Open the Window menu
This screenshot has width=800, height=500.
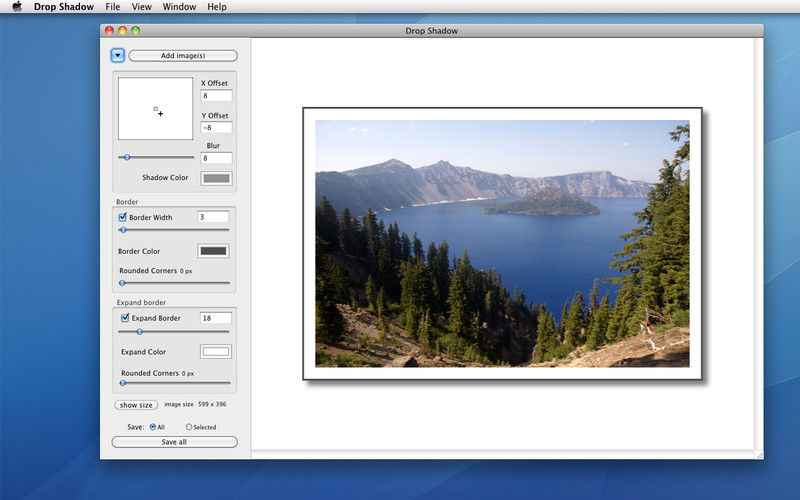(x=179, y=6)
